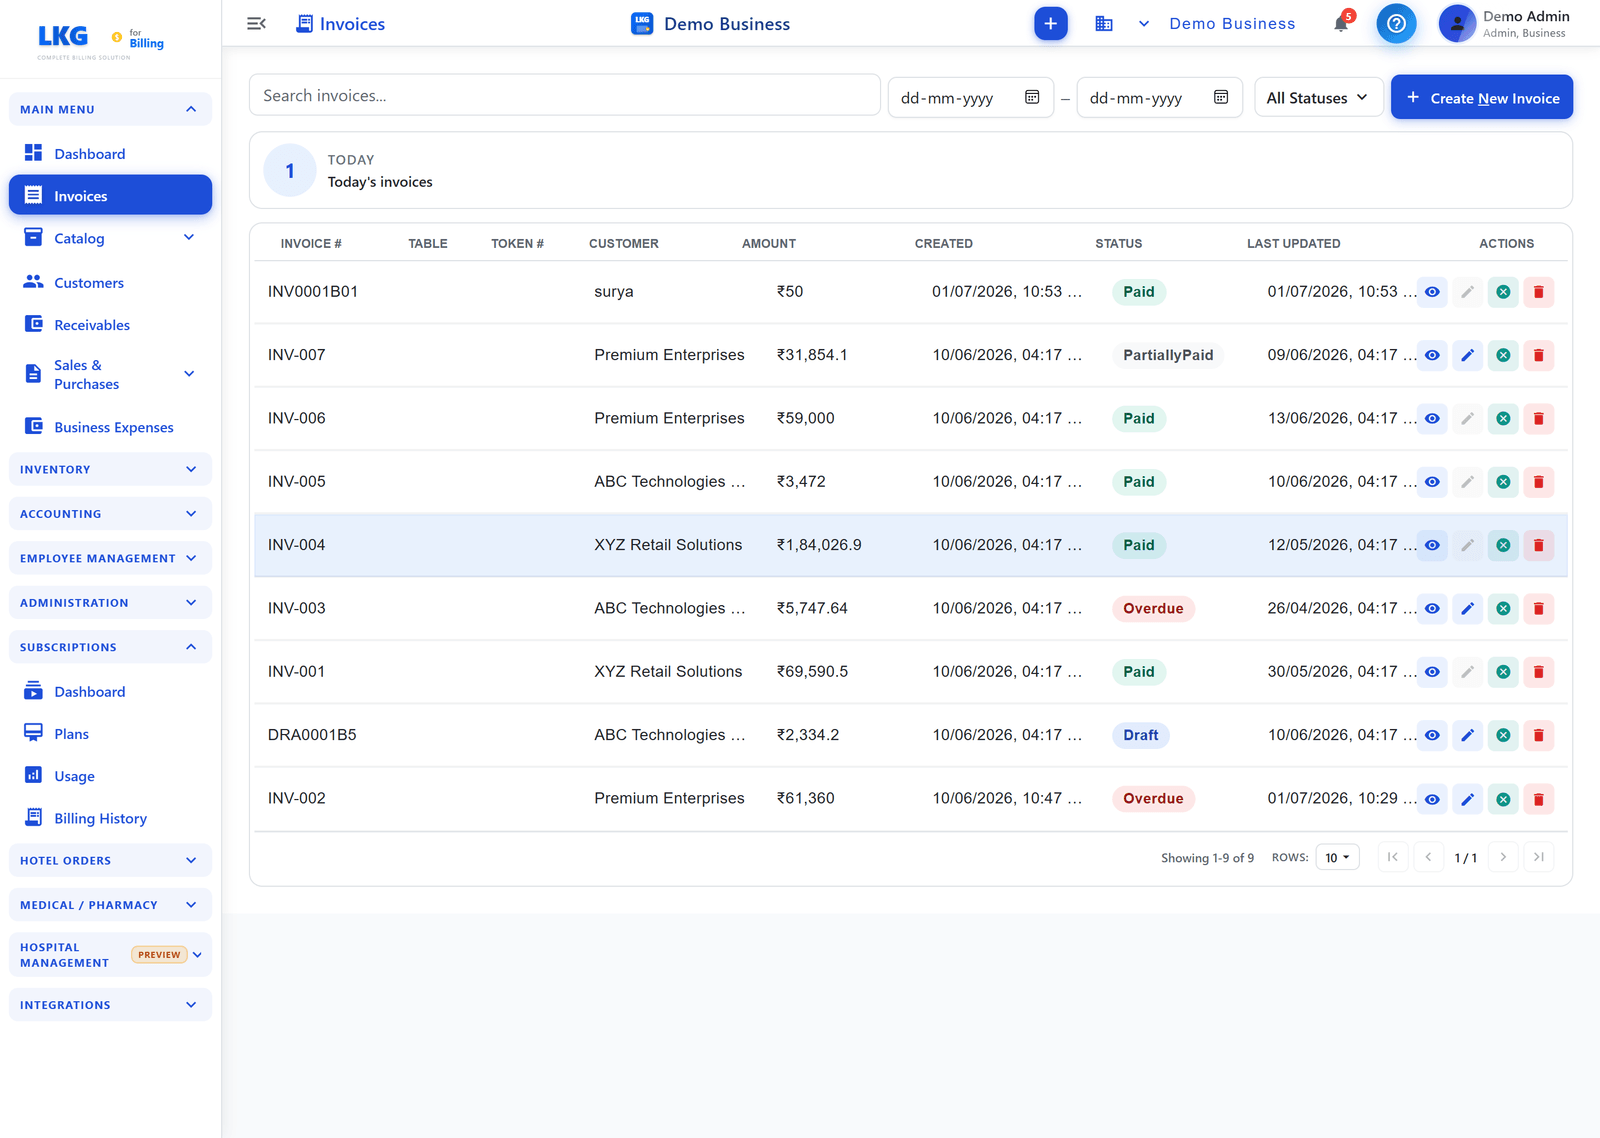Go to the next page of invoices
The image size is (1600, 1138).
(1503, 857)
